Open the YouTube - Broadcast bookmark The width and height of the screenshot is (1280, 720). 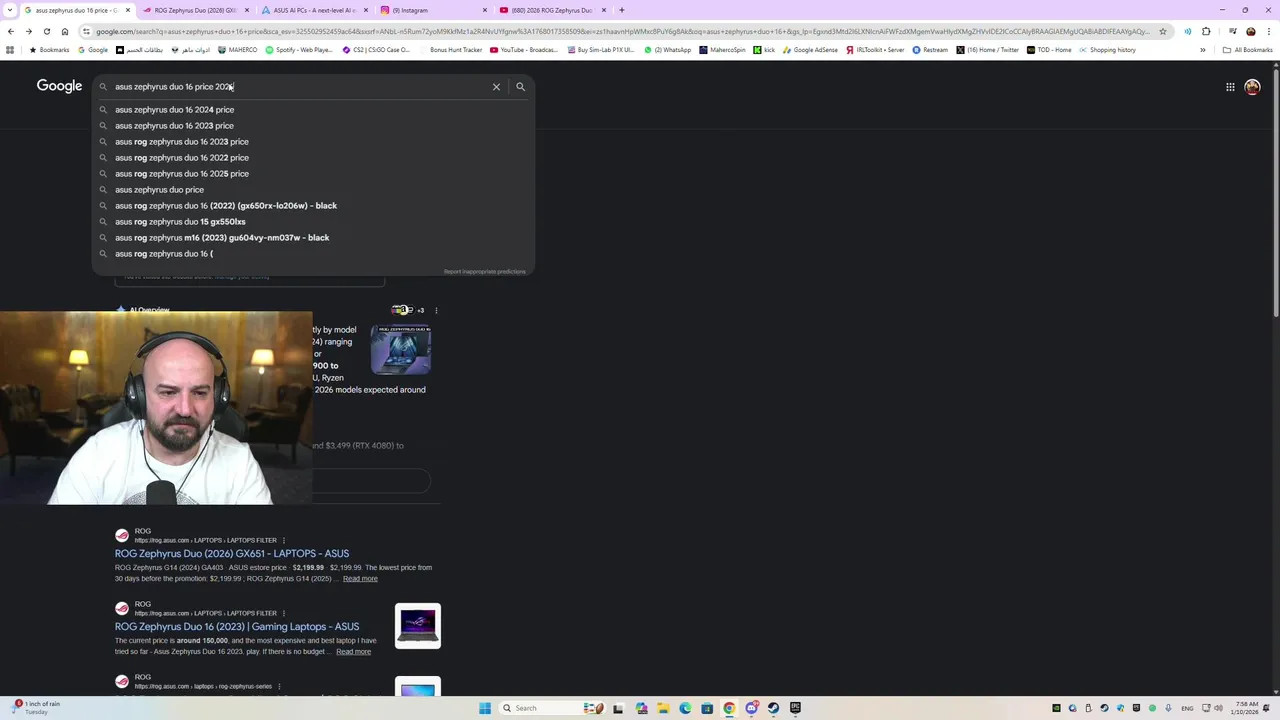coord(524,50)
